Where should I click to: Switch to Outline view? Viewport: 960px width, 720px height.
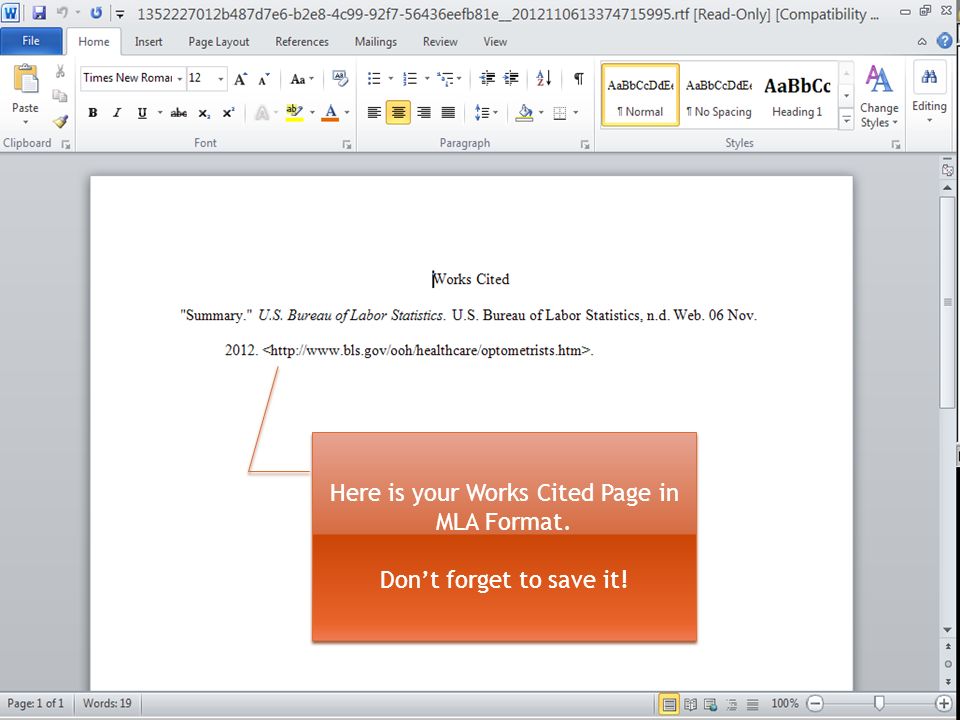(732, 704)
